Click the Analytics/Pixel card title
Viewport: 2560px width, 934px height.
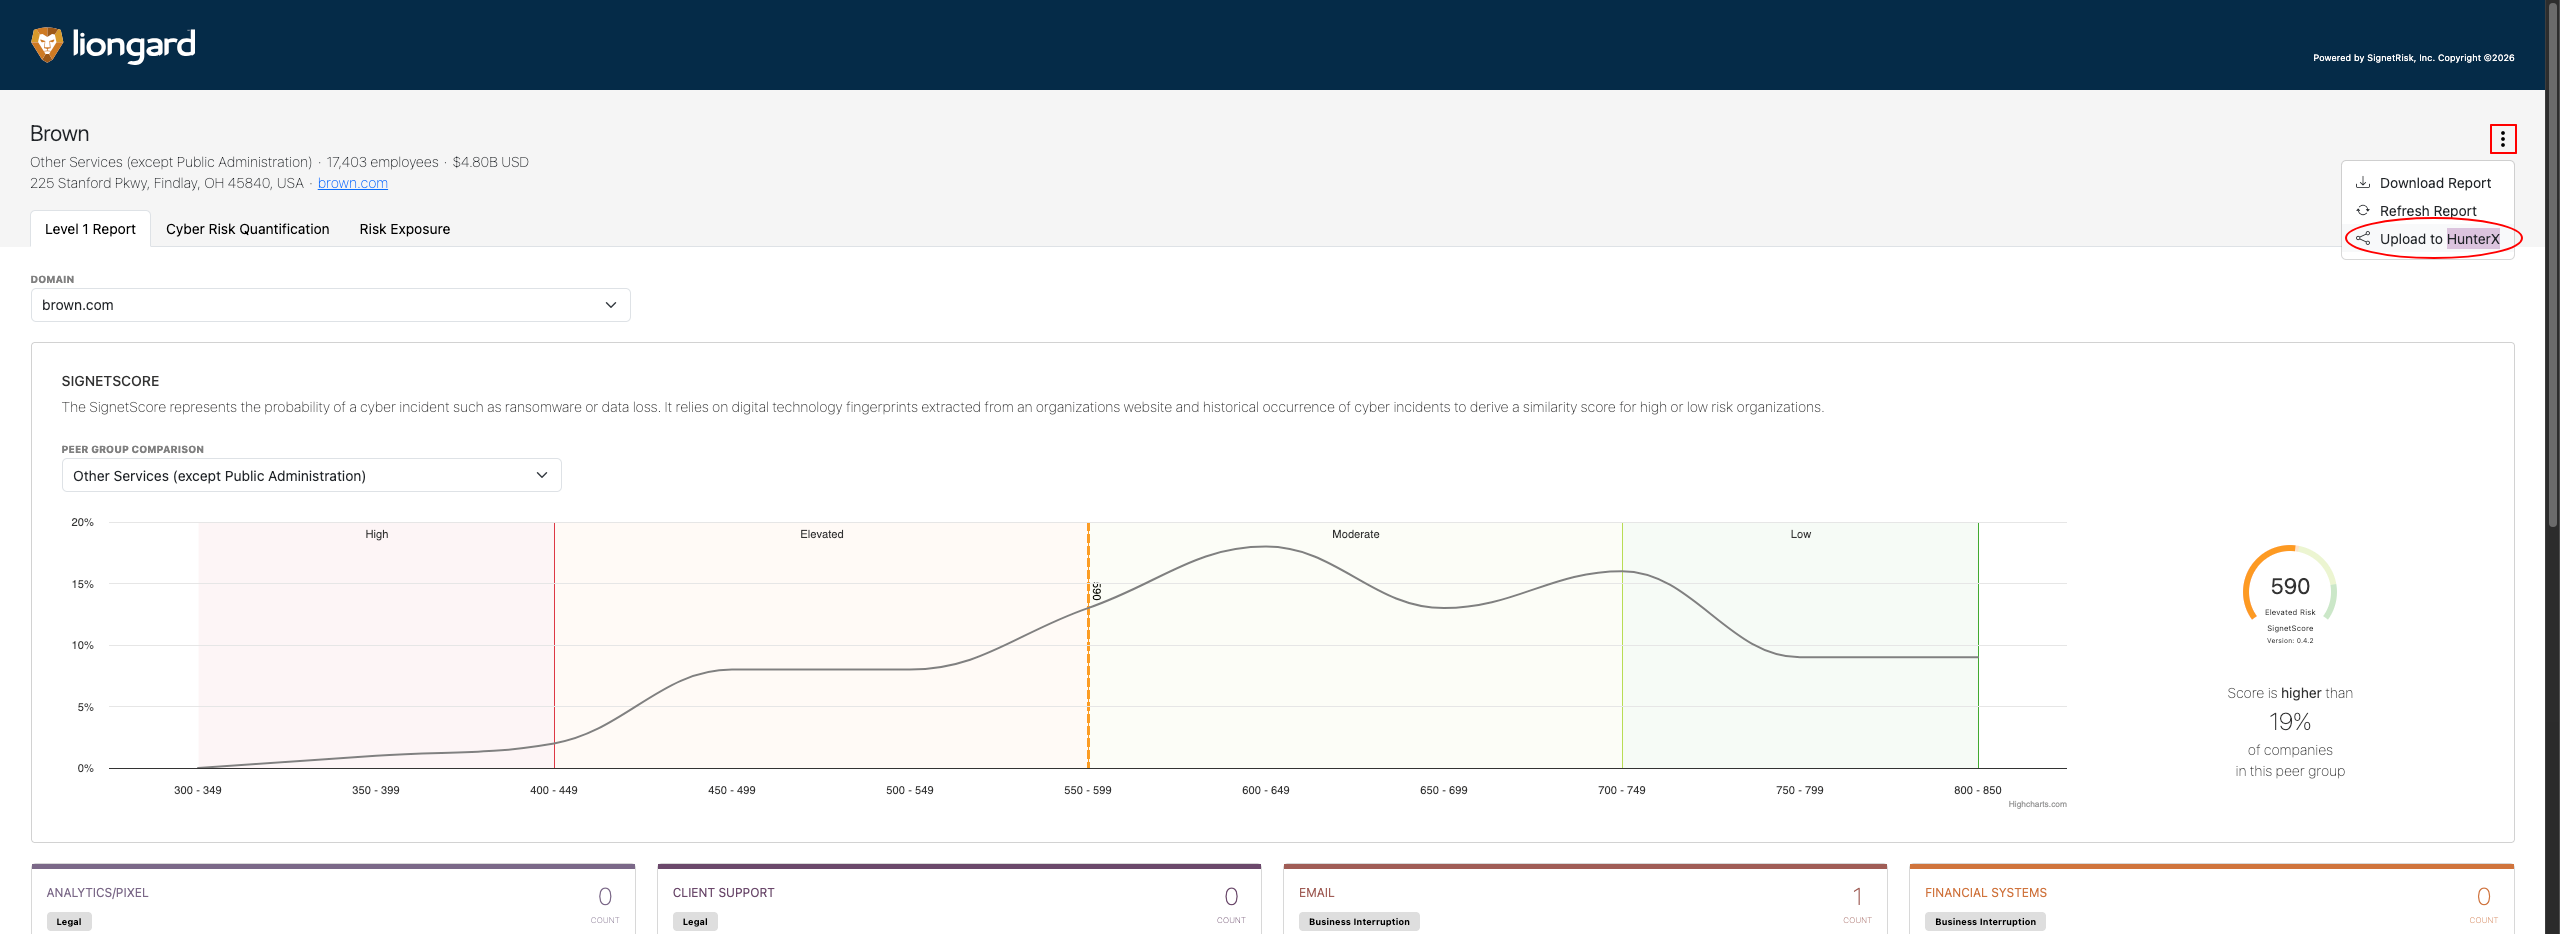[x=98, y=893]
